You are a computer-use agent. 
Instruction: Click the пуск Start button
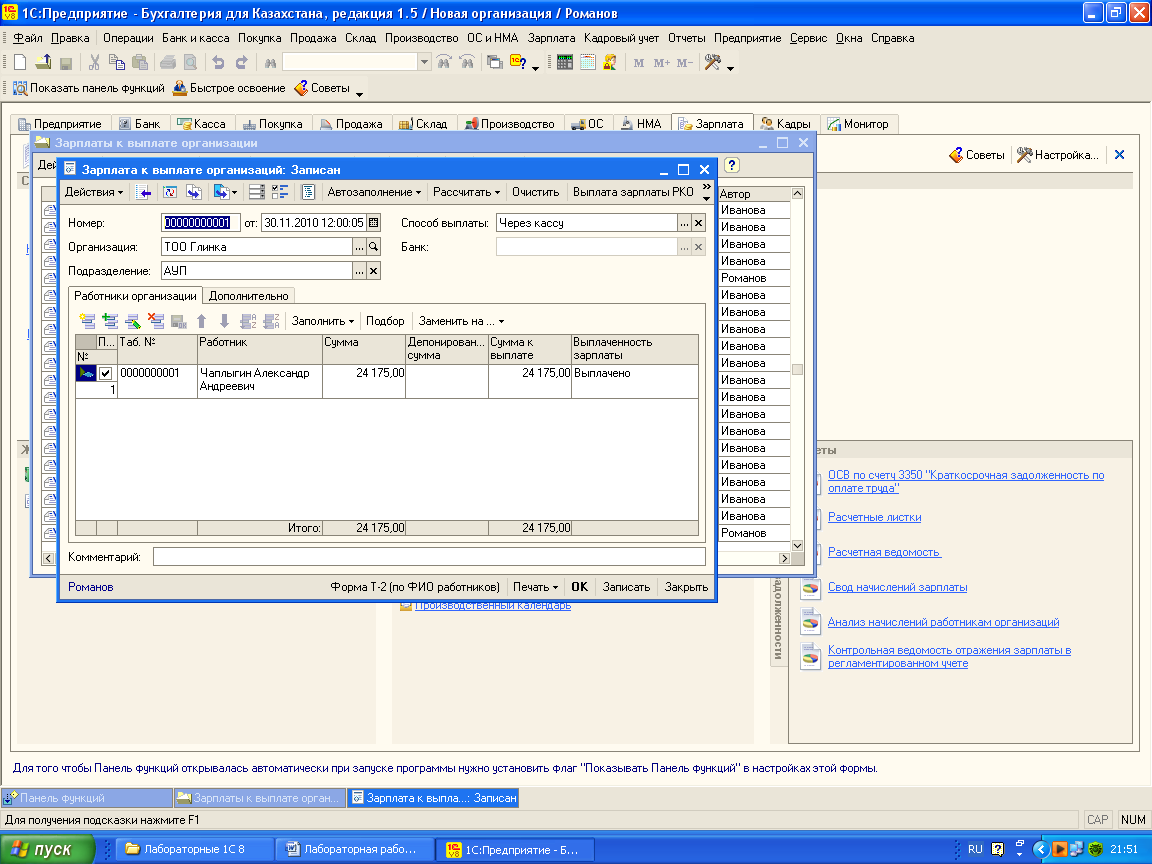tap(47, 849)
